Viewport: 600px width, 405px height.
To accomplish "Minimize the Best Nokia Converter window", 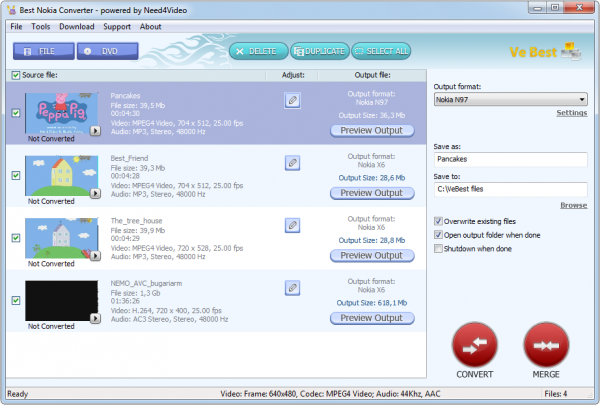I will [538, 8].
